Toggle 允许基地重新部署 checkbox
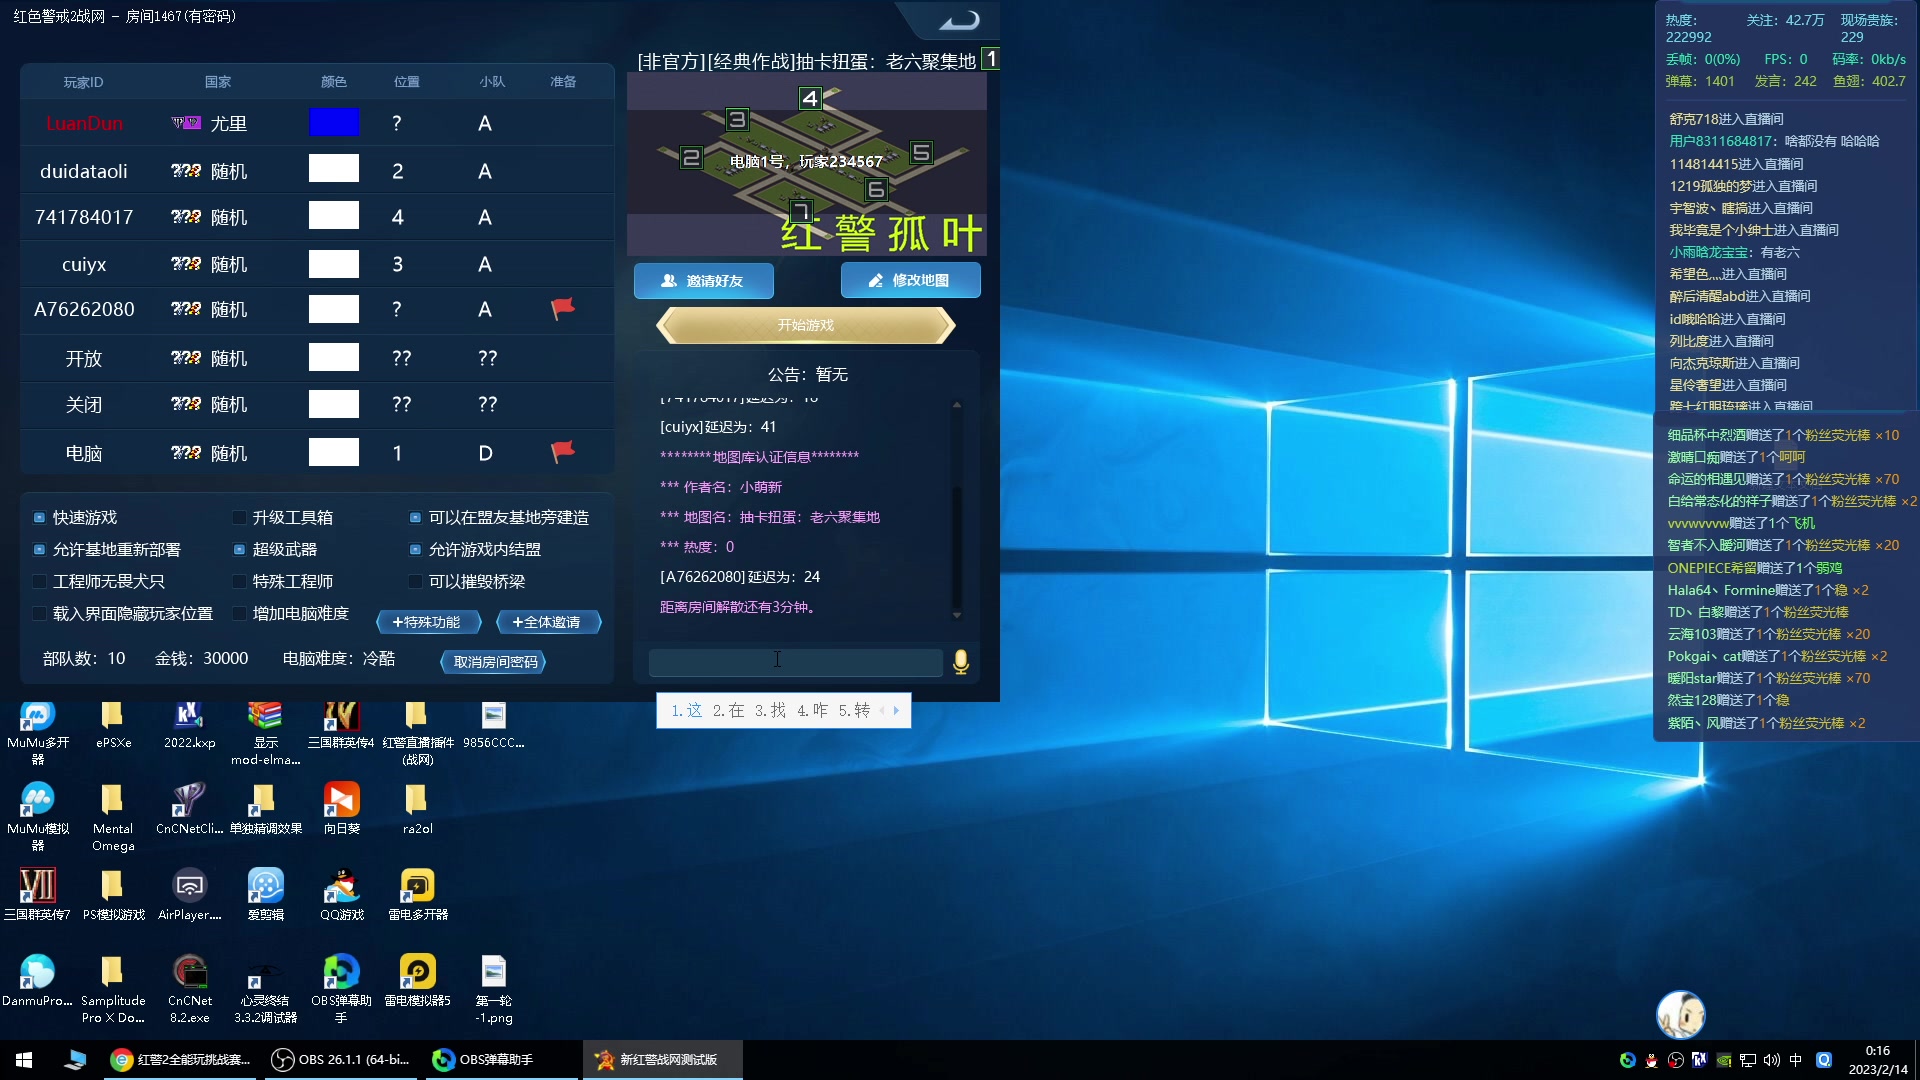This screenshot has width=1920, height=1080. point(39,550)
